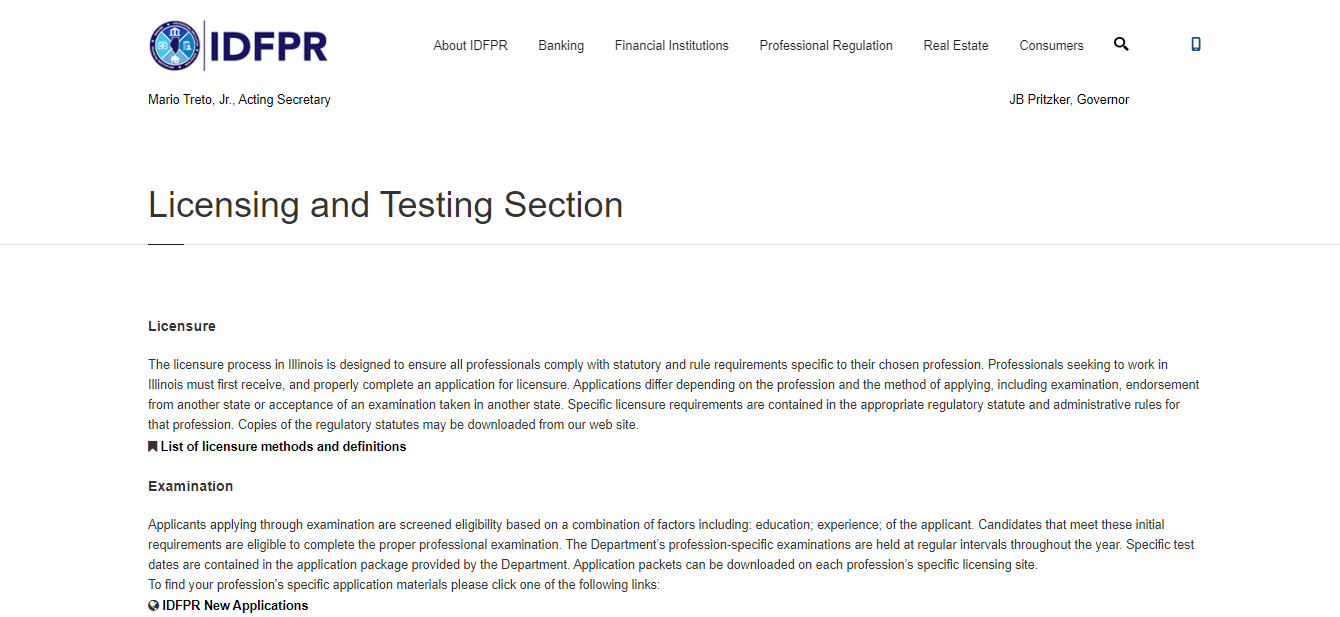Open the Real Estate menu
Image resolution: width=1340 pixels, height=617 pixels.
pyautogui.click(x=955, y=44)
